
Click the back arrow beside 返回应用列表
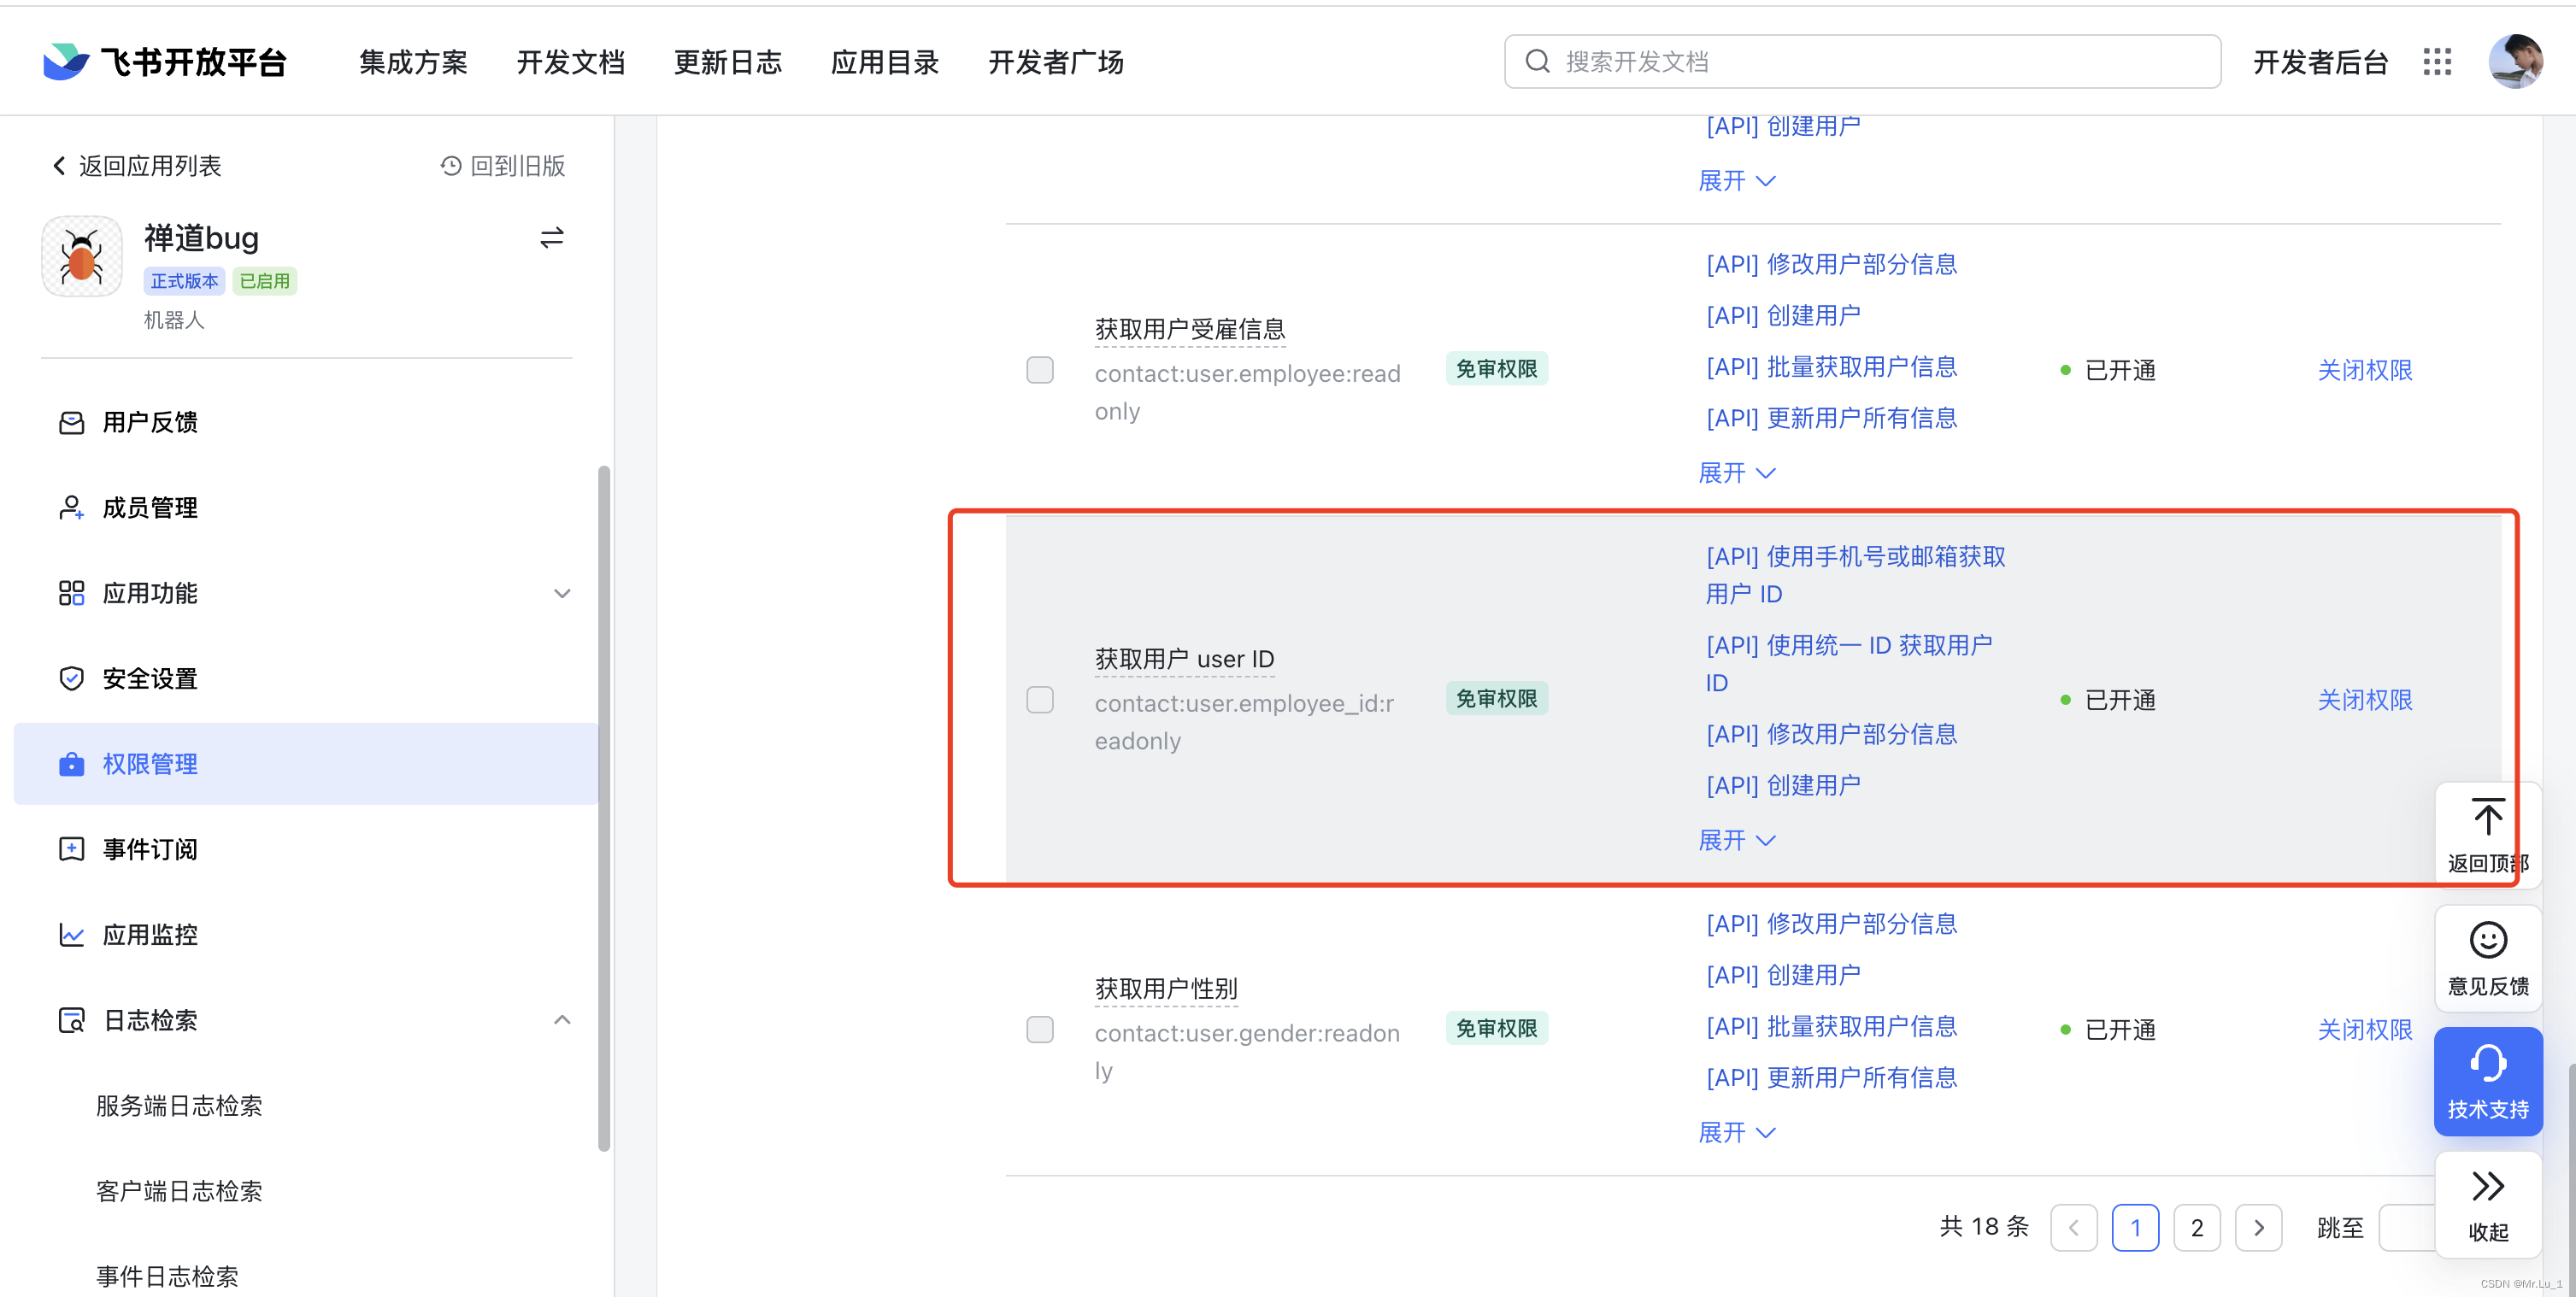pos(59,166)
